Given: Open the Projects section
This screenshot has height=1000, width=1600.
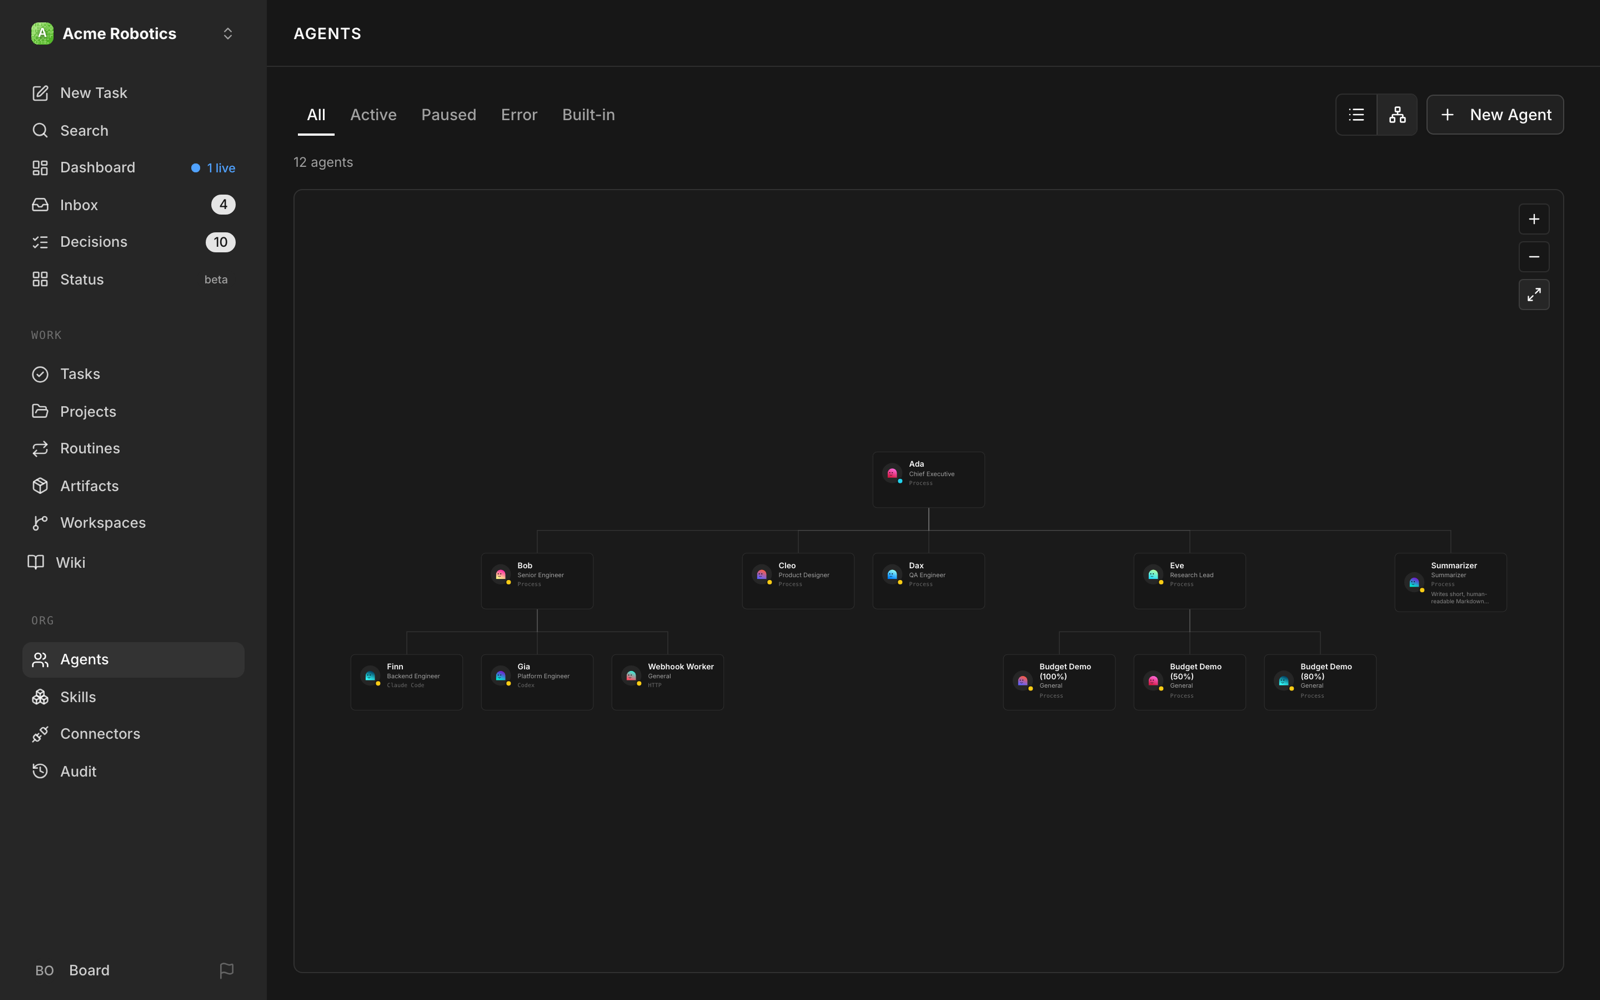Looking at the screenshot, I should click(x=133, y=412).
